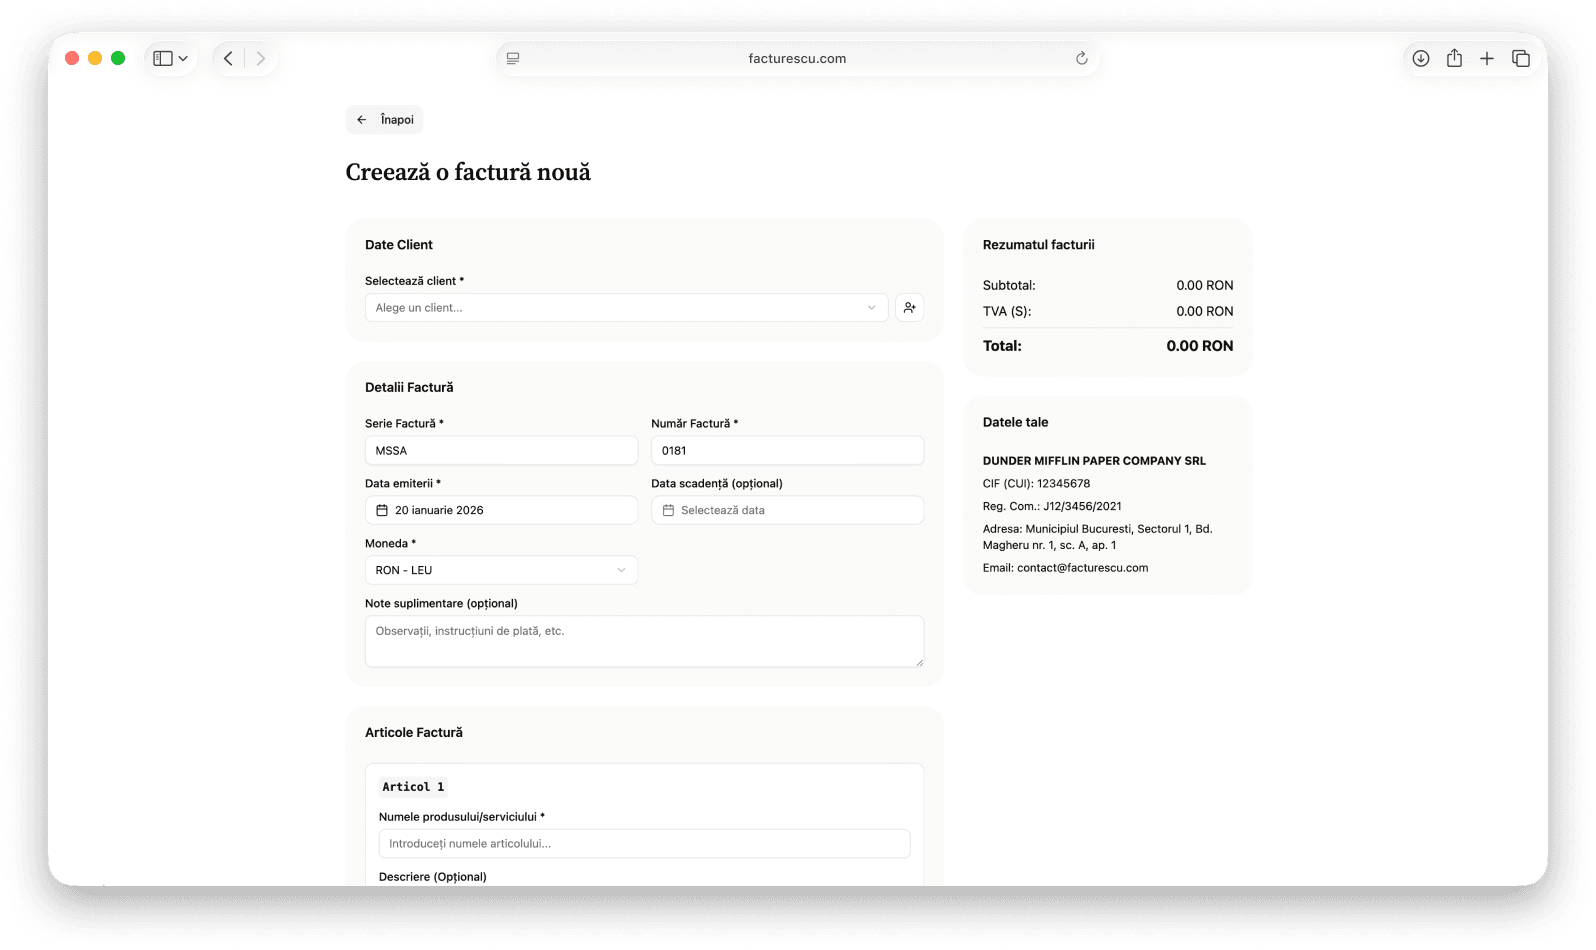1596x950 pixels.
Task: Click the facturescu.com address bar
Action: pyautogui.click(x=797, y=59)
